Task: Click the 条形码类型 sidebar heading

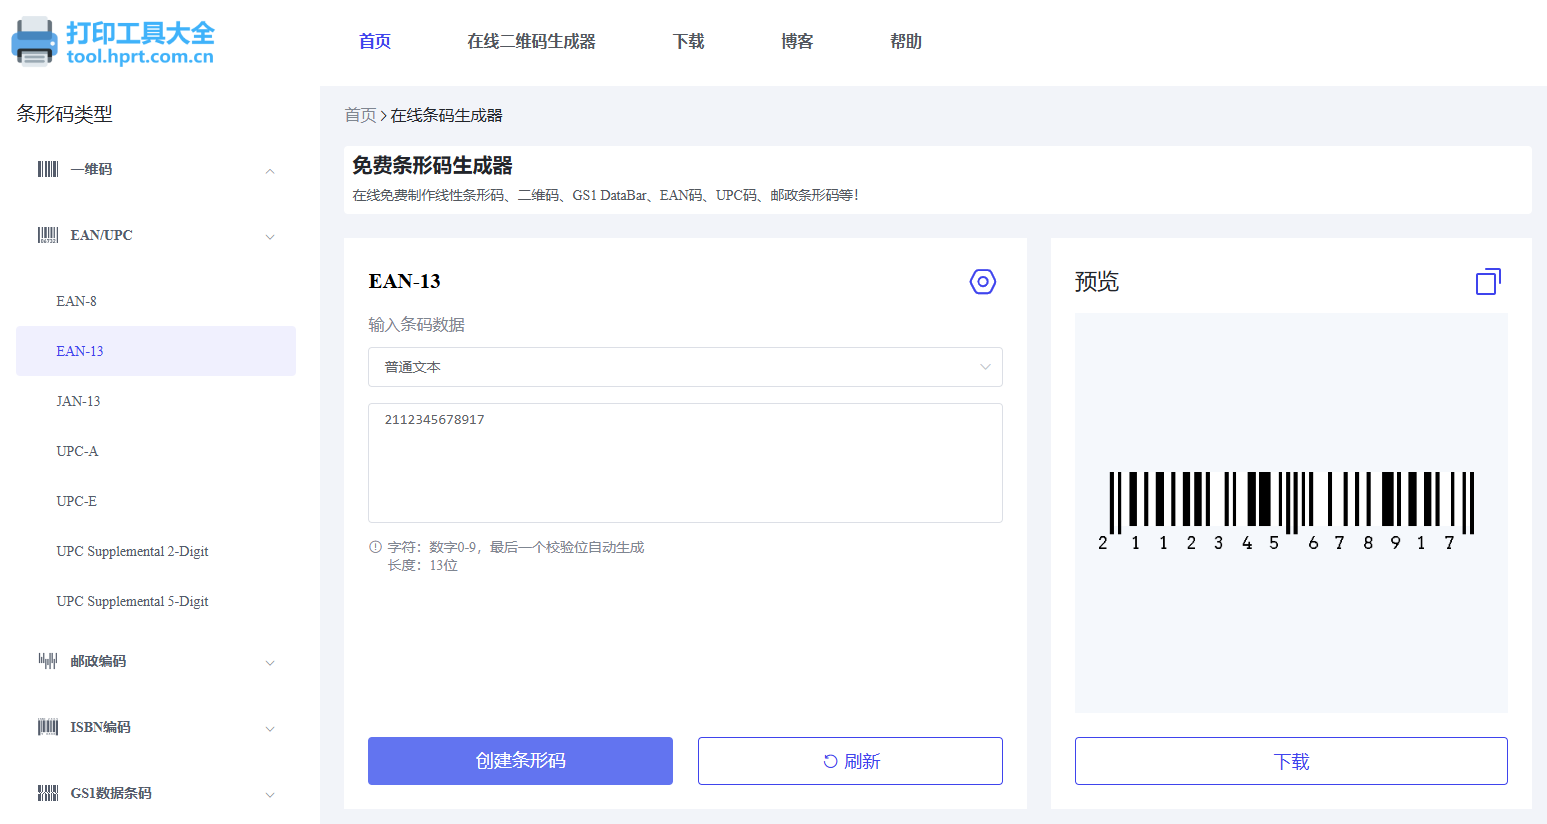Action: (64, 114)
